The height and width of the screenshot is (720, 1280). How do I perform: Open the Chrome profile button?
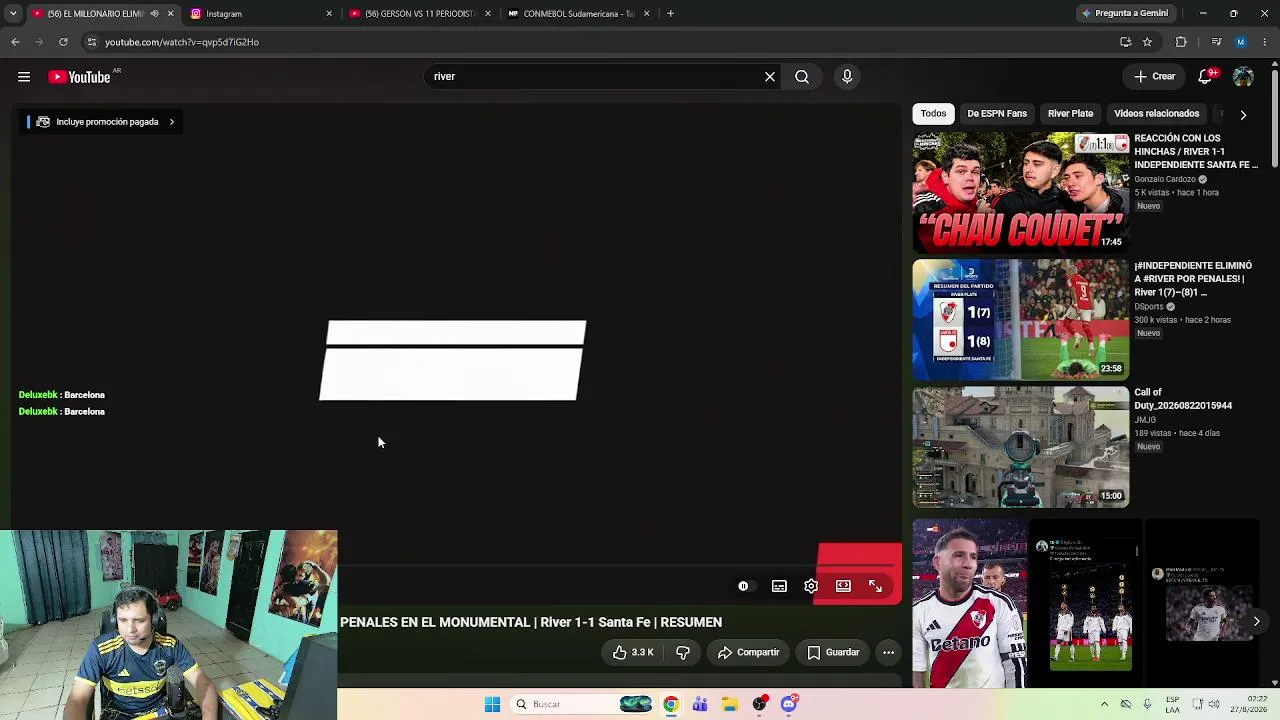pos(1240,42)
